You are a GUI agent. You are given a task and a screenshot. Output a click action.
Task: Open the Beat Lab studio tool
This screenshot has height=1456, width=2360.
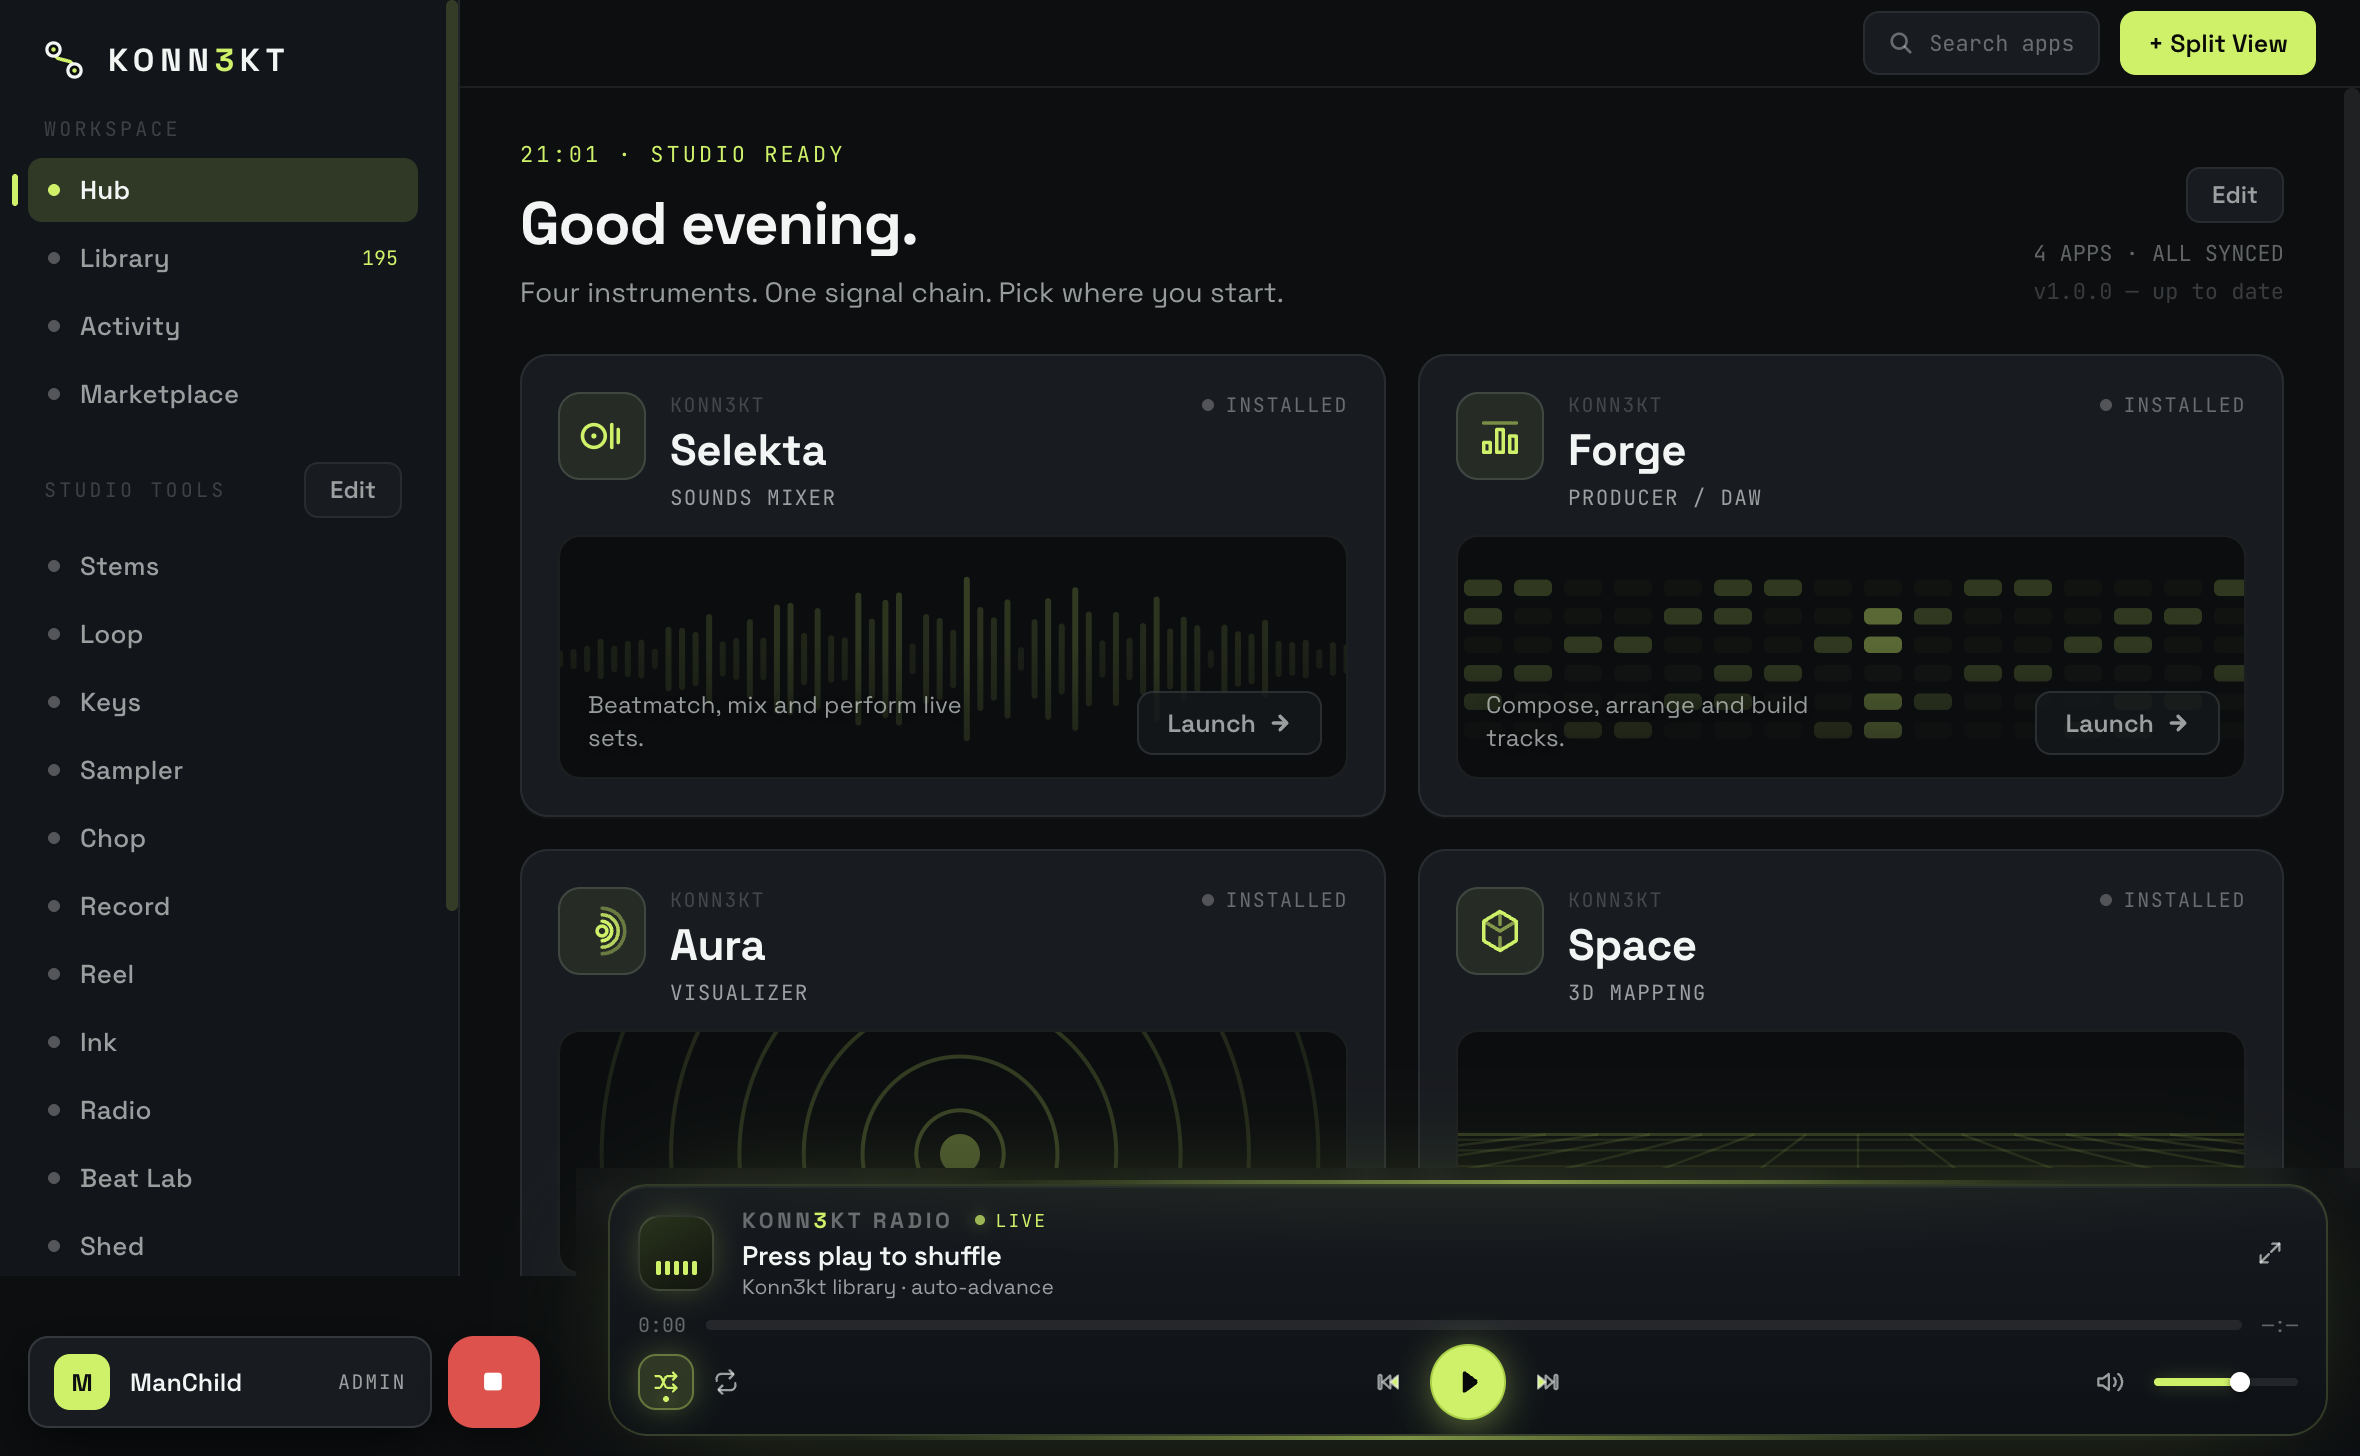coord(223,1178)
